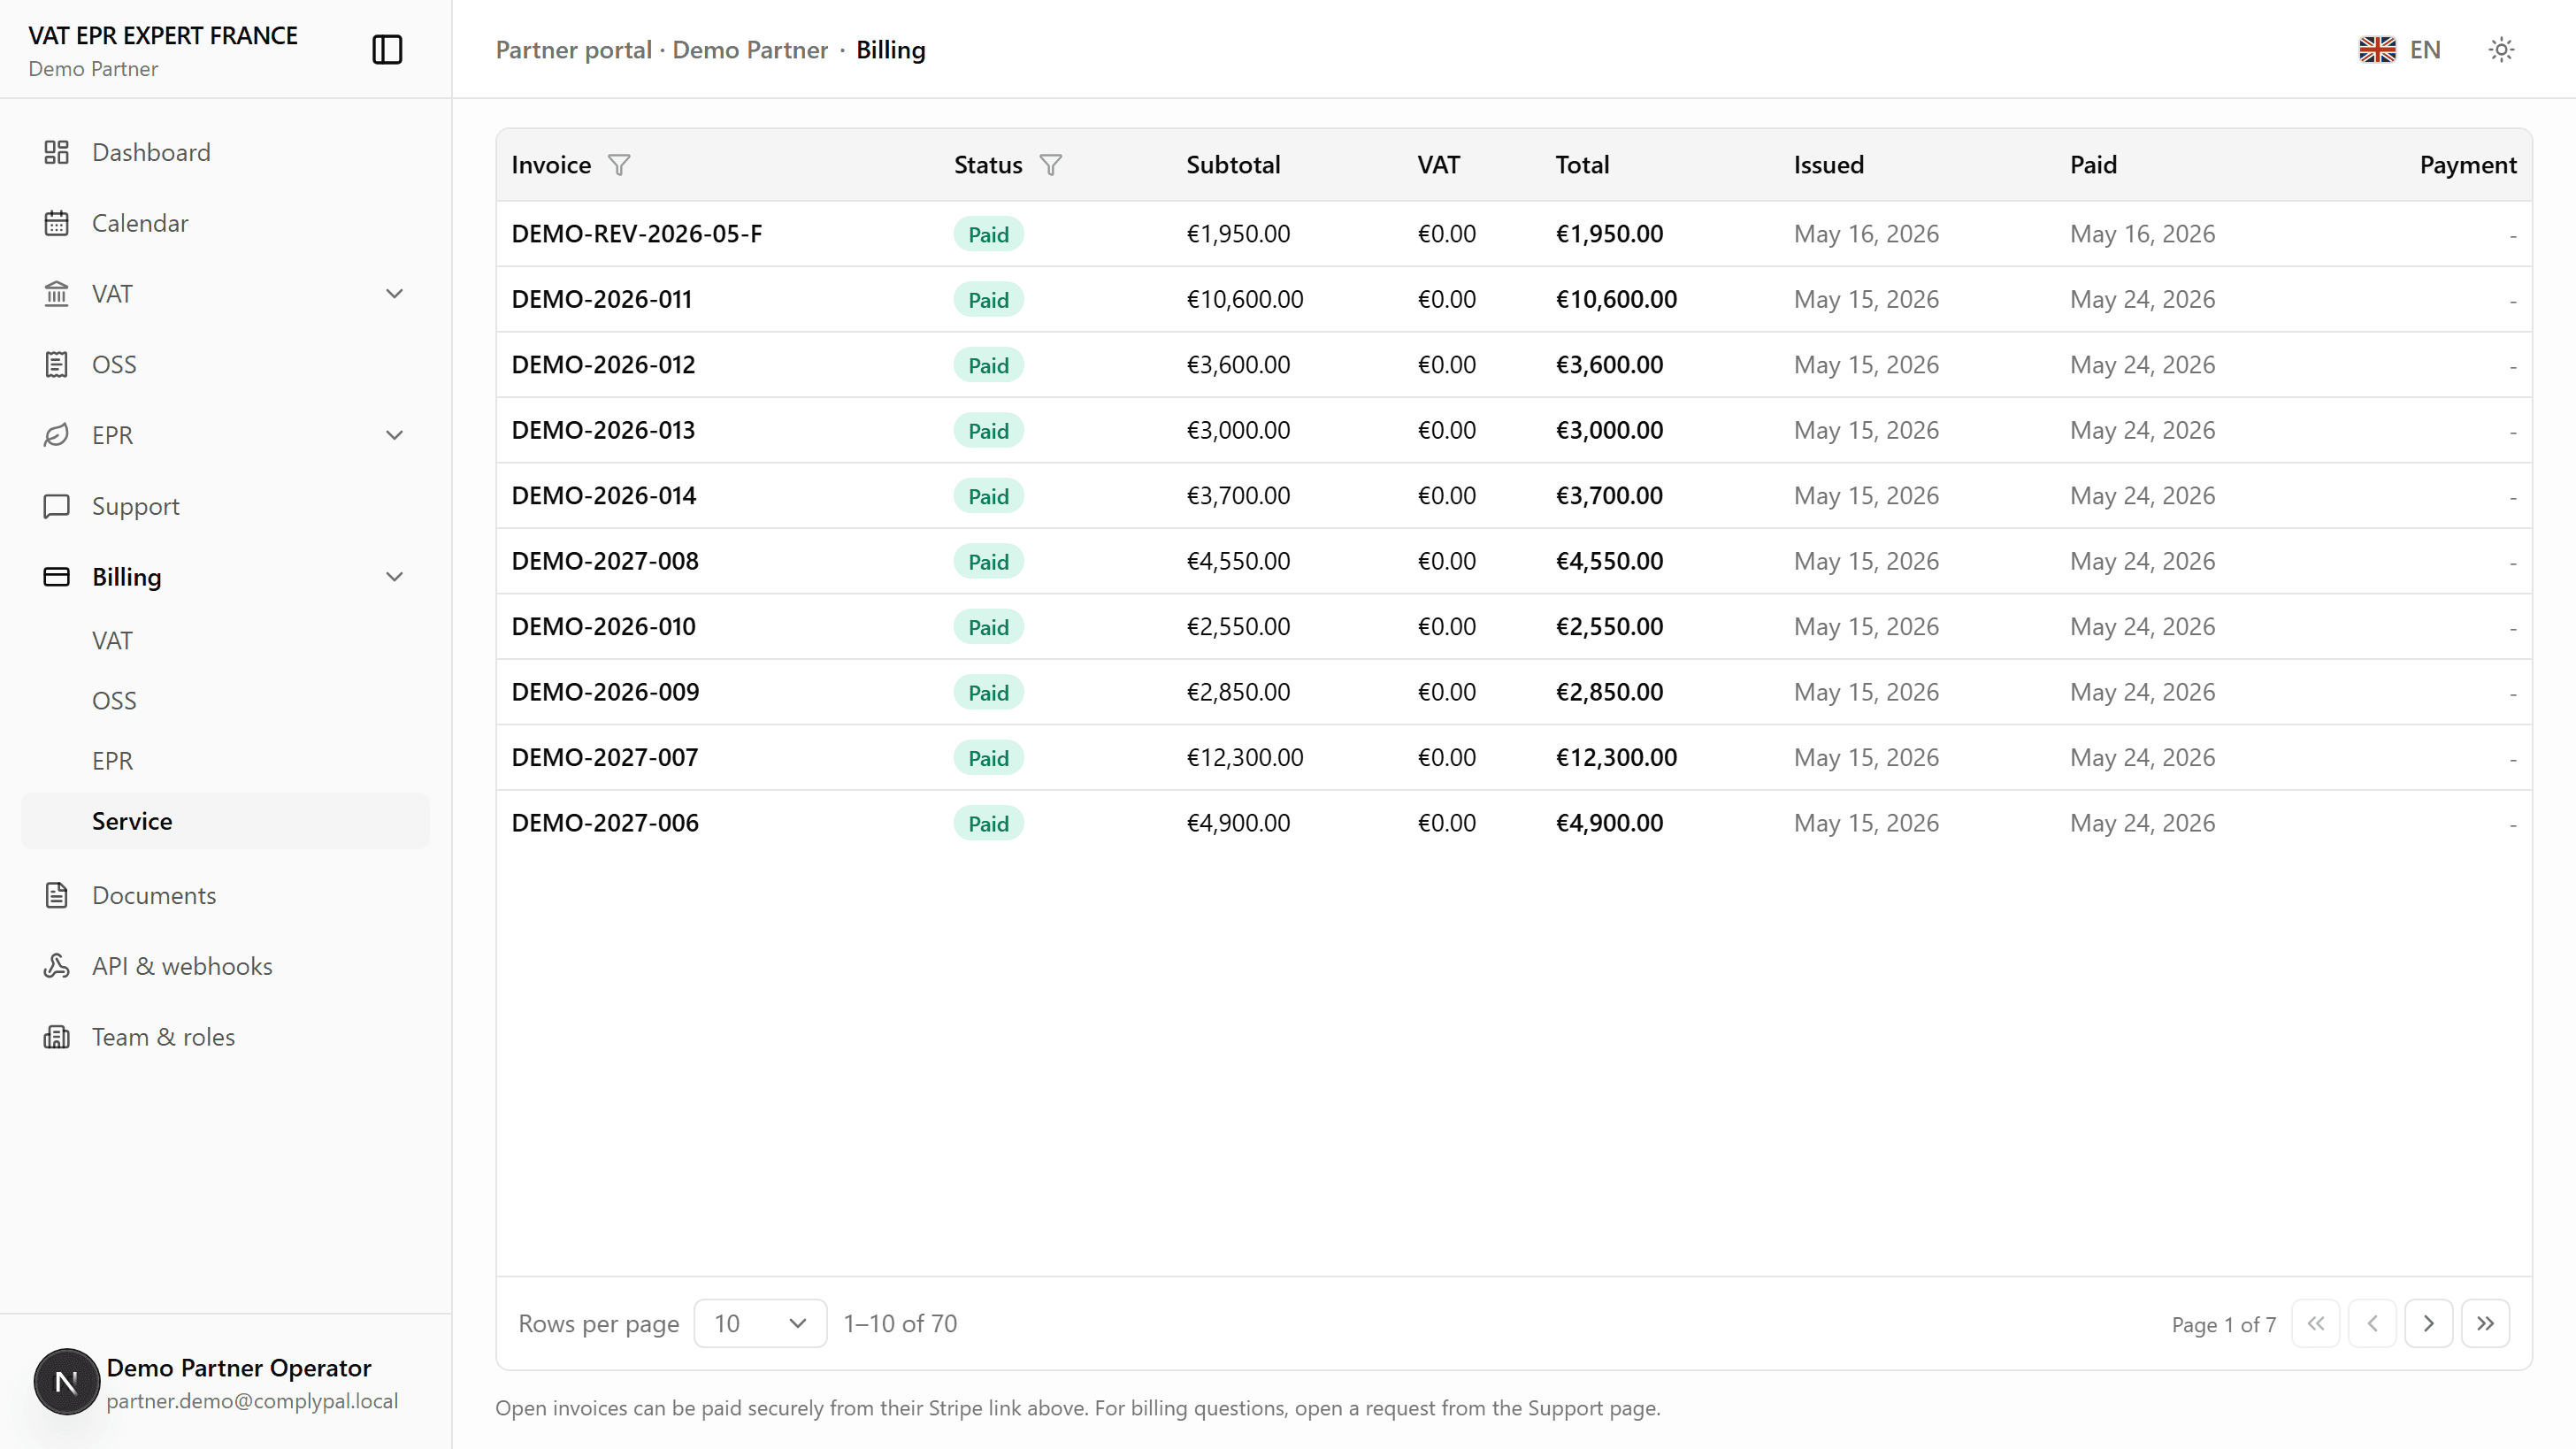Jump to the last page arrow
Screen dimensions: 2576x1449
pos(2485,1324)
